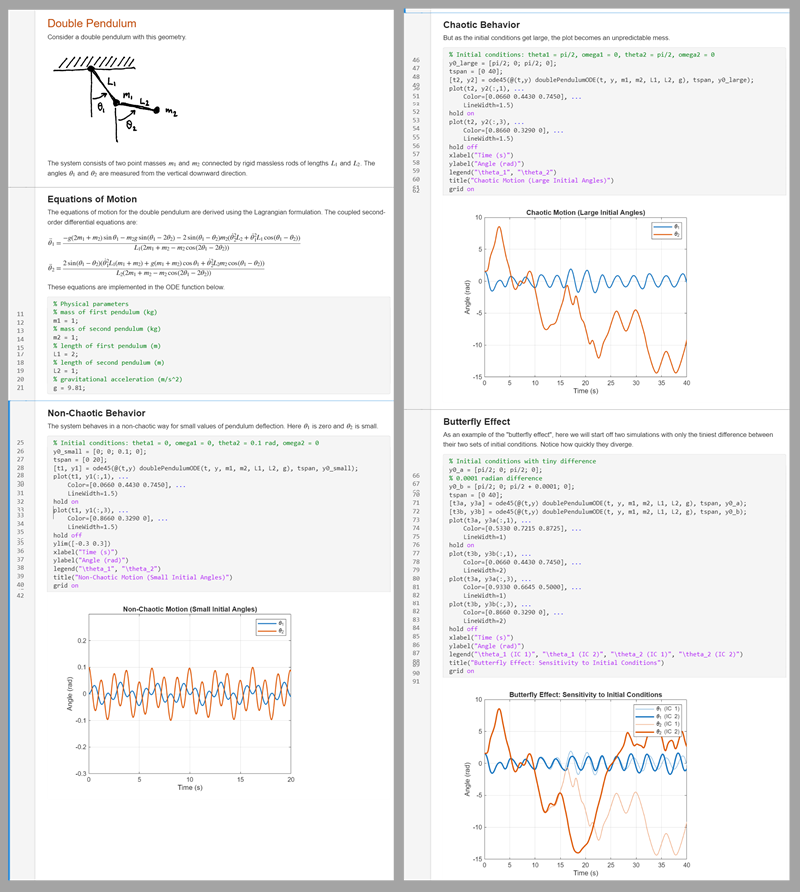Select the Non-Chaotic Motion plot legend
800x892 pixels.
tap(271, 627)
